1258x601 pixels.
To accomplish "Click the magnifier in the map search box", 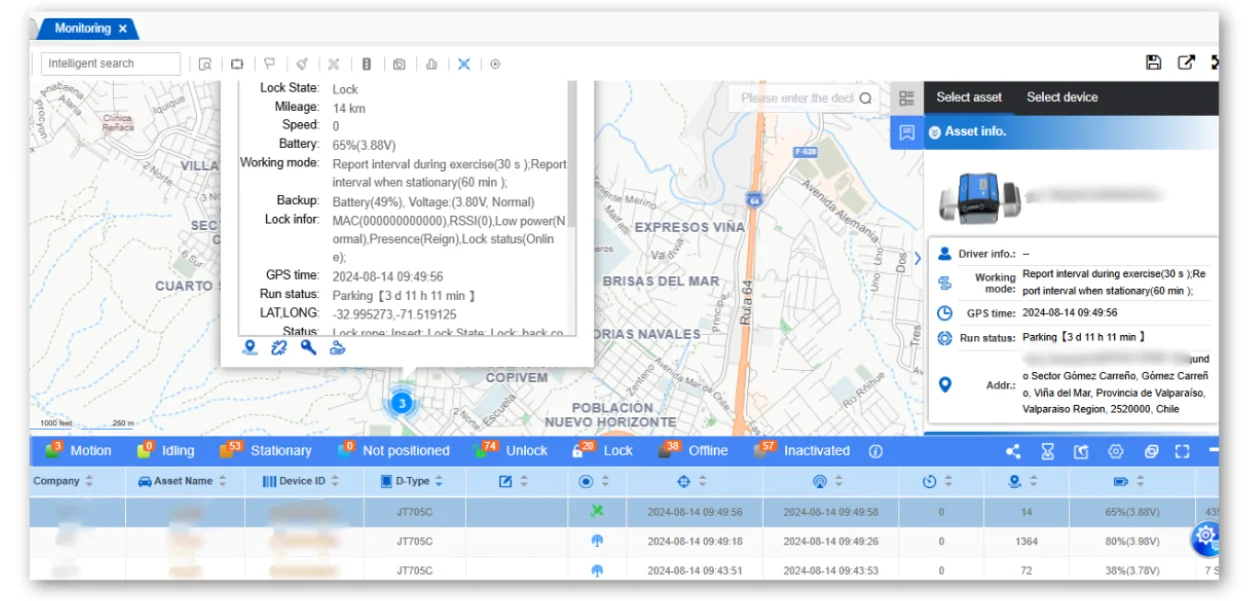I will 866,98.
